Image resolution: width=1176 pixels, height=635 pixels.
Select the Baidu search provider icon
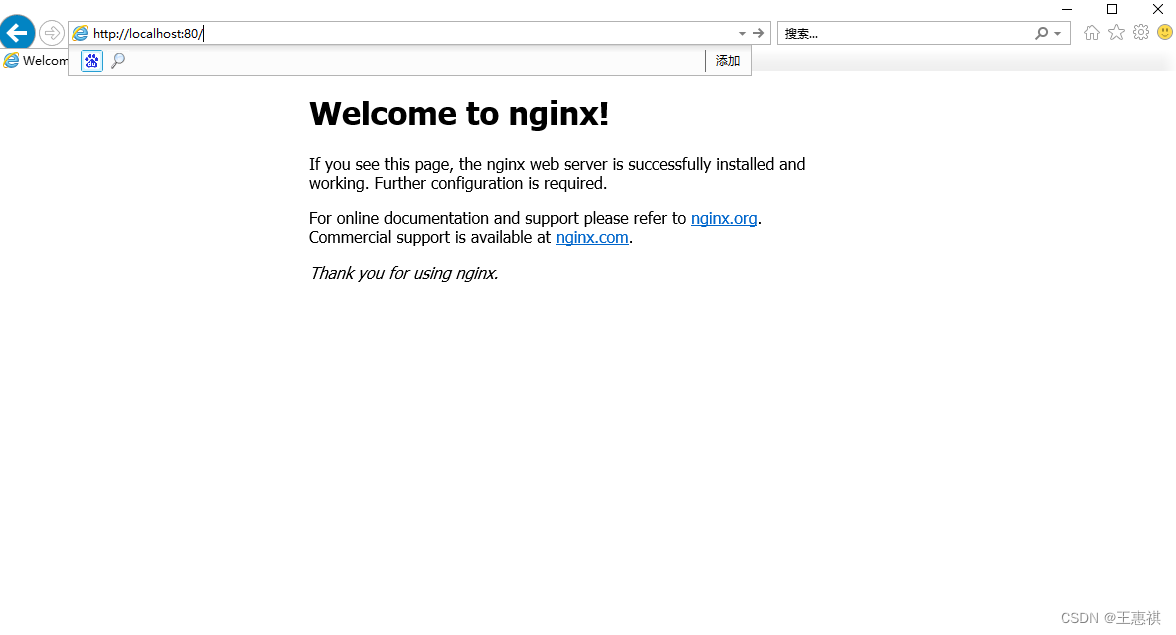(91, 61)
